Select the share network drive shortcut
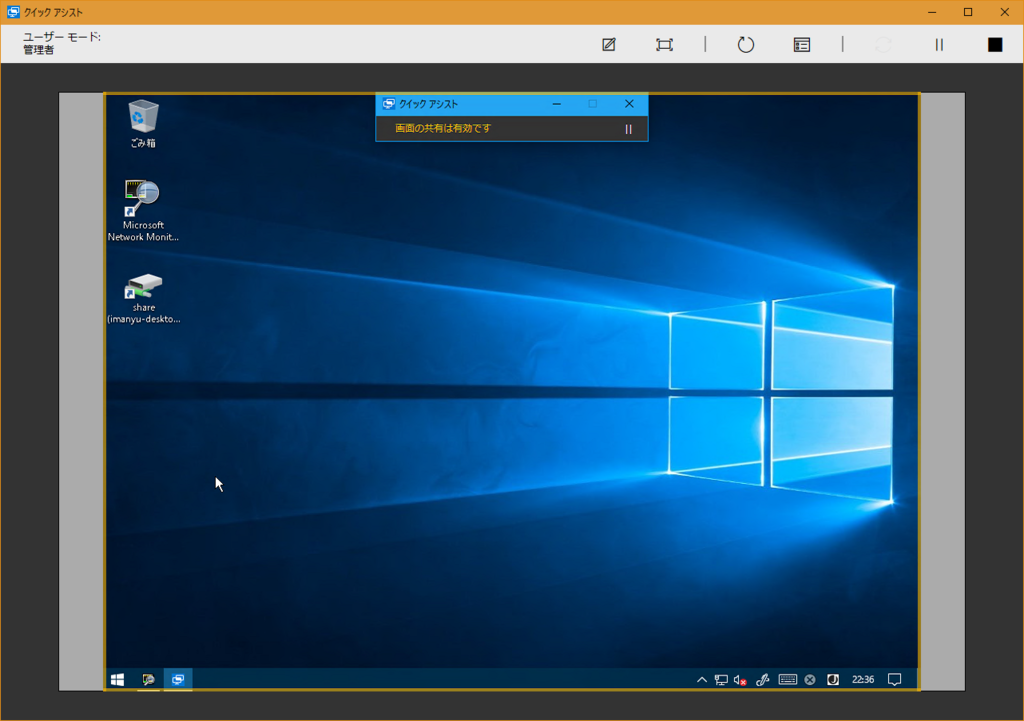The width and height of the screenshot is (1024, 721). click(144, 298)
